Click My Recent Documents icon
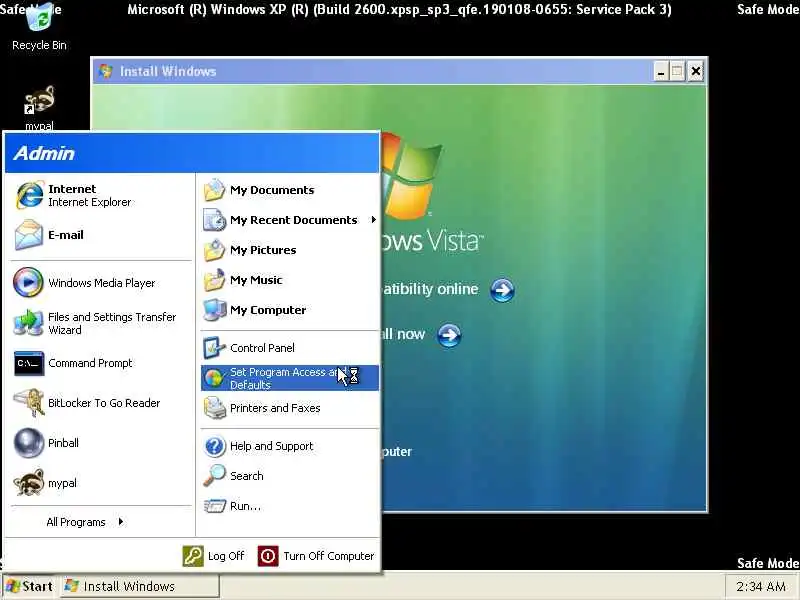800x600 pixels. 215,220
